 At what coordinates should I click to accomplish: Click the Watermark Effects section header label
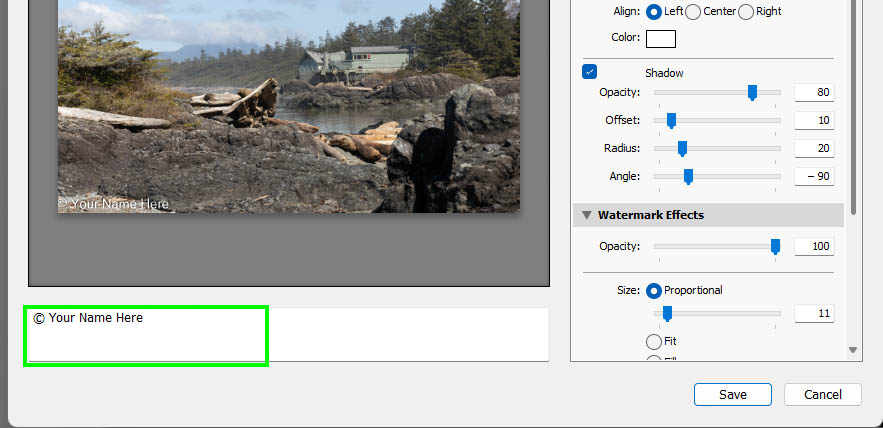tap(650, 215)
